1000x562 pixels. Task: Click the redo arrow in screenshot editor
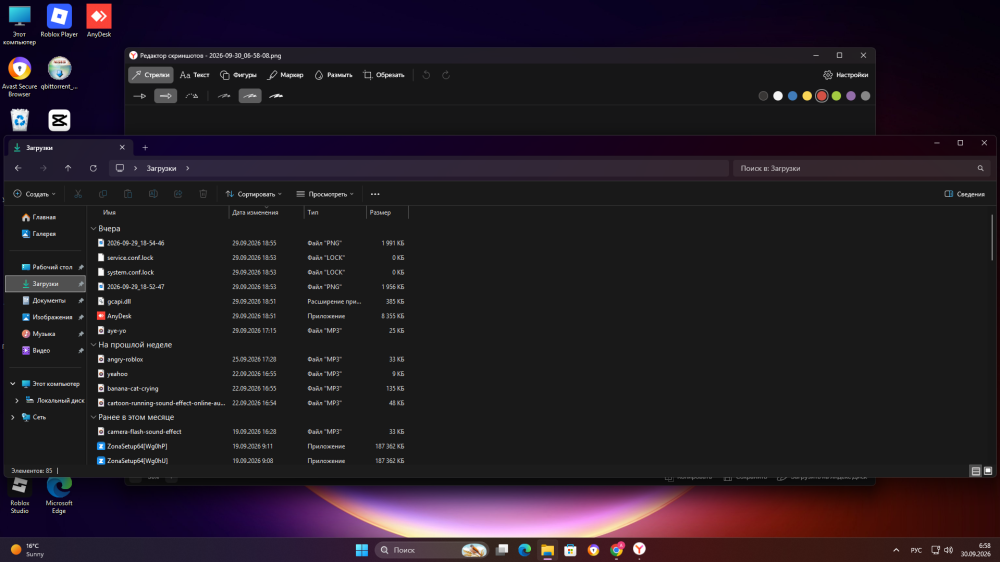tap(446, 75)
